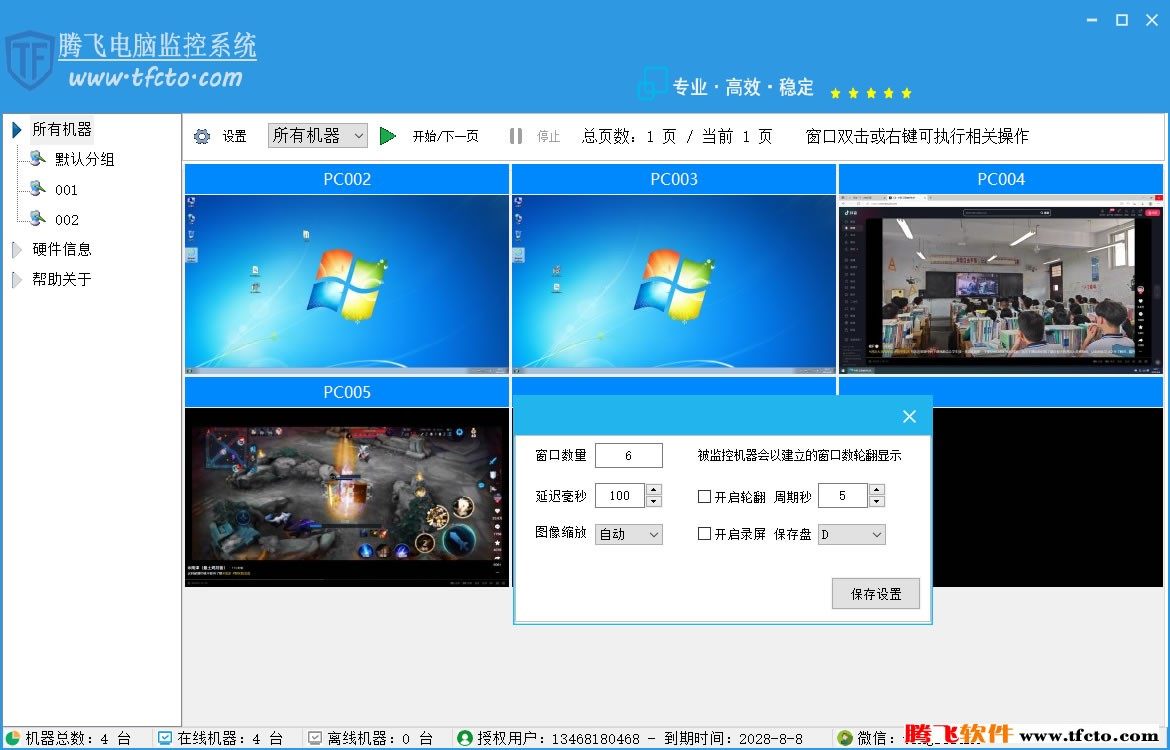Image resolution: width=1170 pixels, height=750 pixels.
Task: Click the PC004 window header
Action: coord(1001,179)
